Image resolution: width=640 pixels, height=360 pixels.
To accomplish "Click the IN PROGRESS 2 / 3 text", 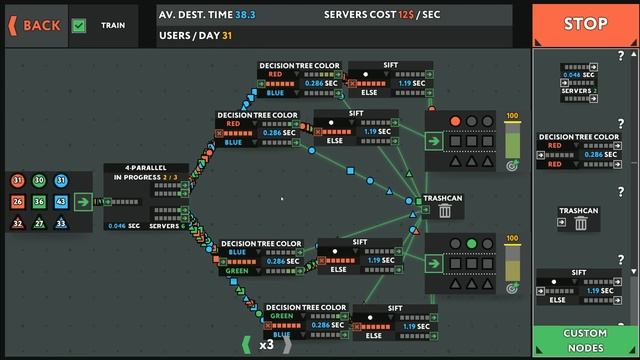I will tap(146, 178).
